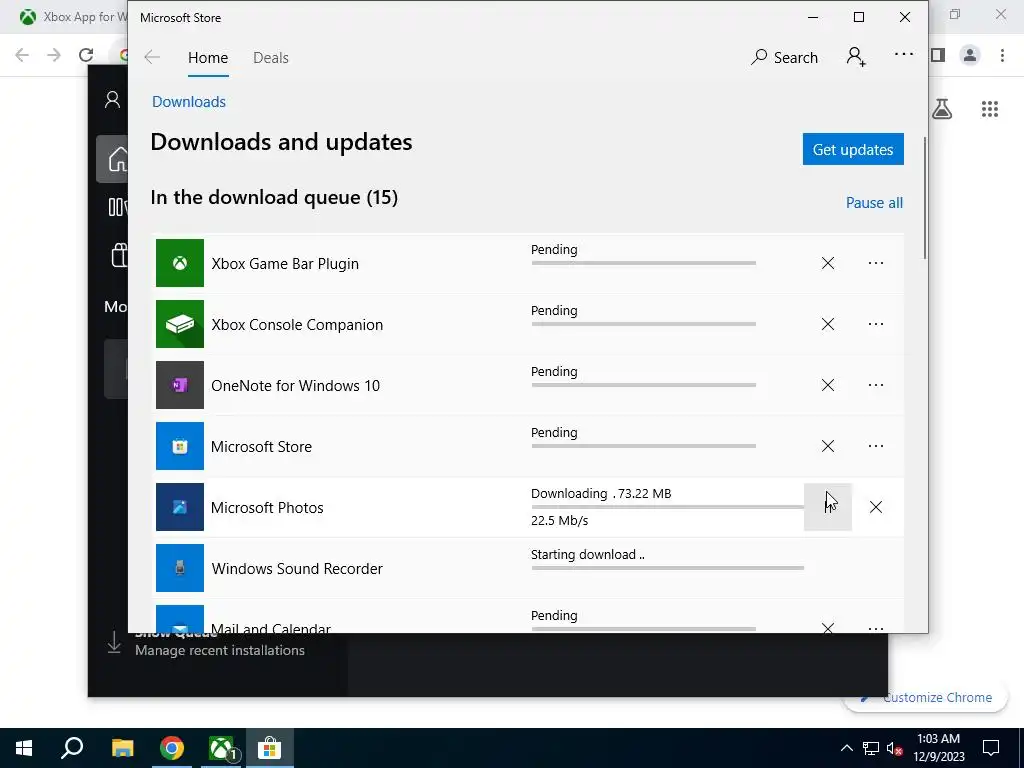Cancel OneNote for Windows 10 download

coord(827,385)
